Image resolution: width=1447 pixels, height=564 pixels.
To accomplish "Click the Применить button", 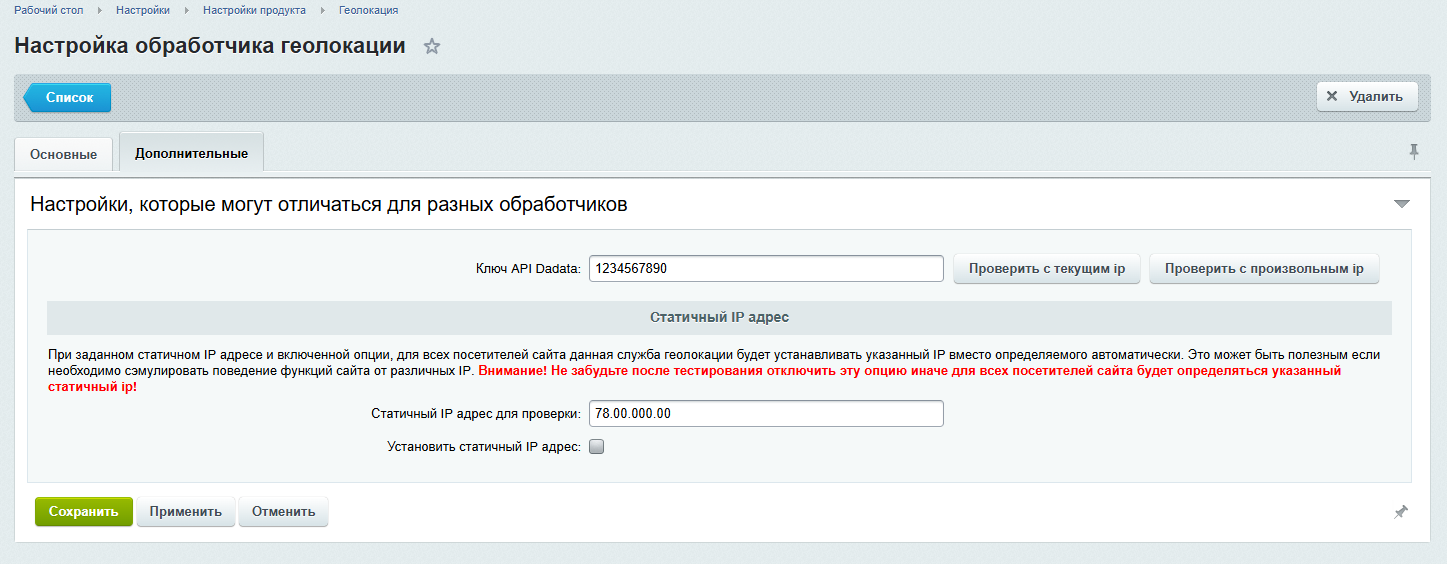I will [x=186, y=512].
